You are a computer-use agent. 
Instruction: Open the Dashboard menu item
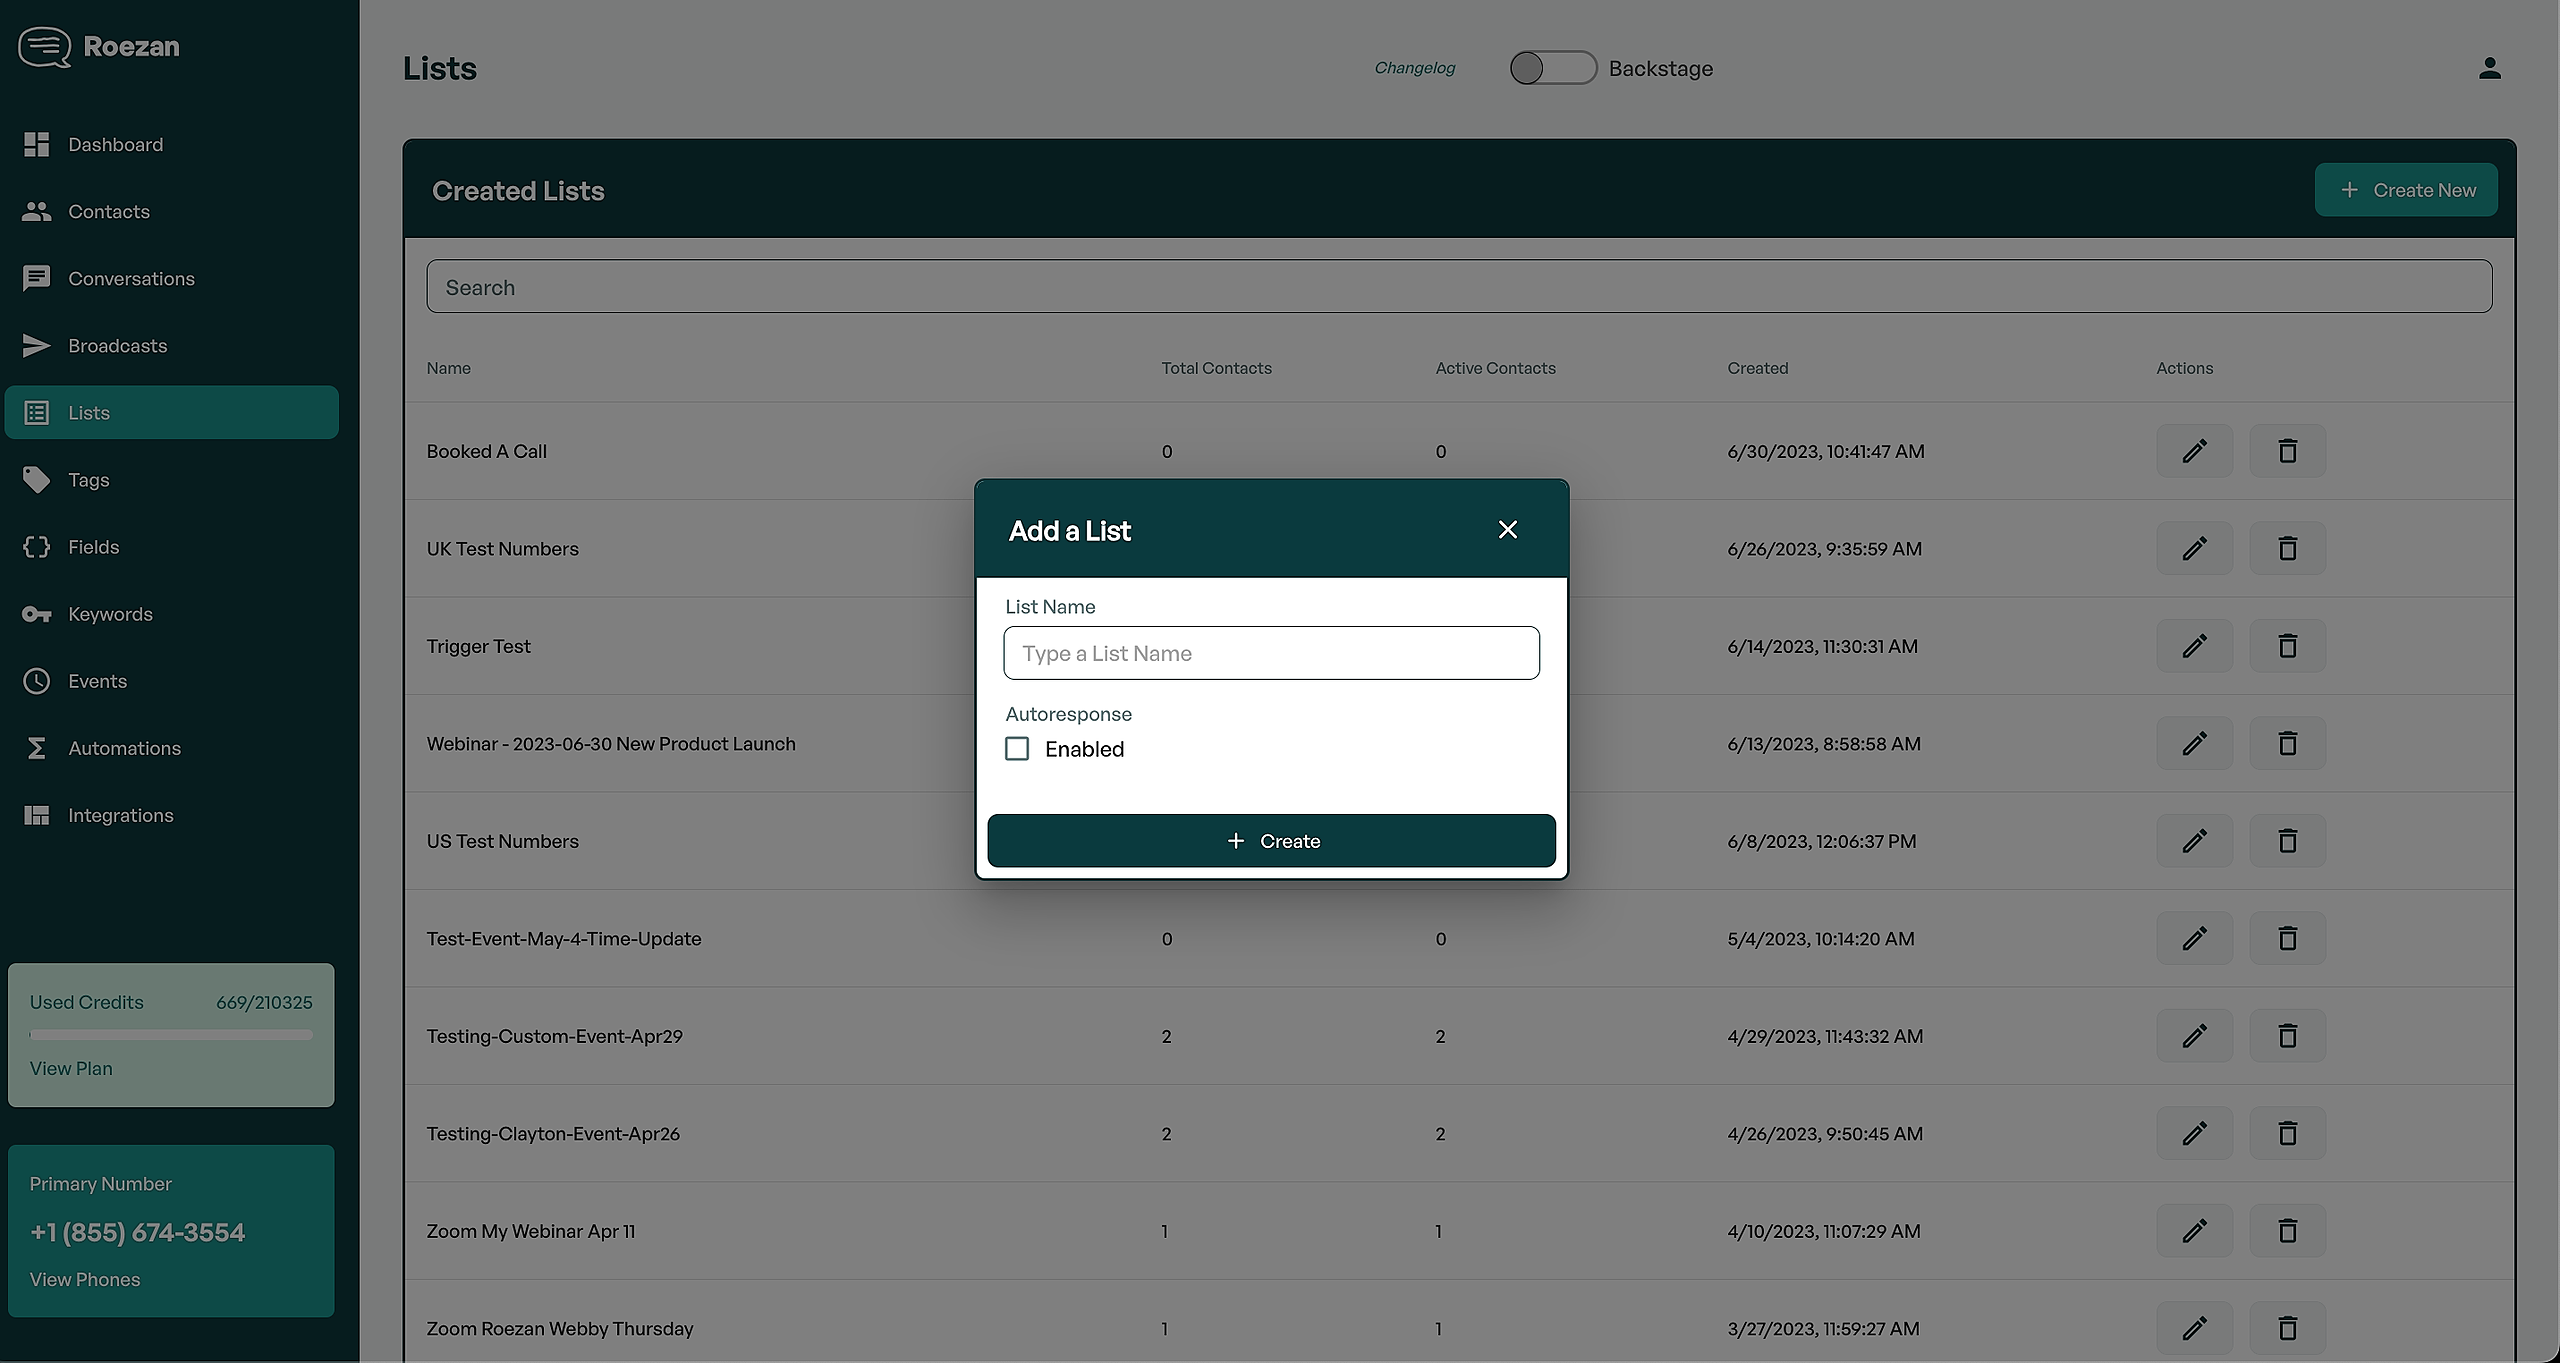click(x=115, y=145)
